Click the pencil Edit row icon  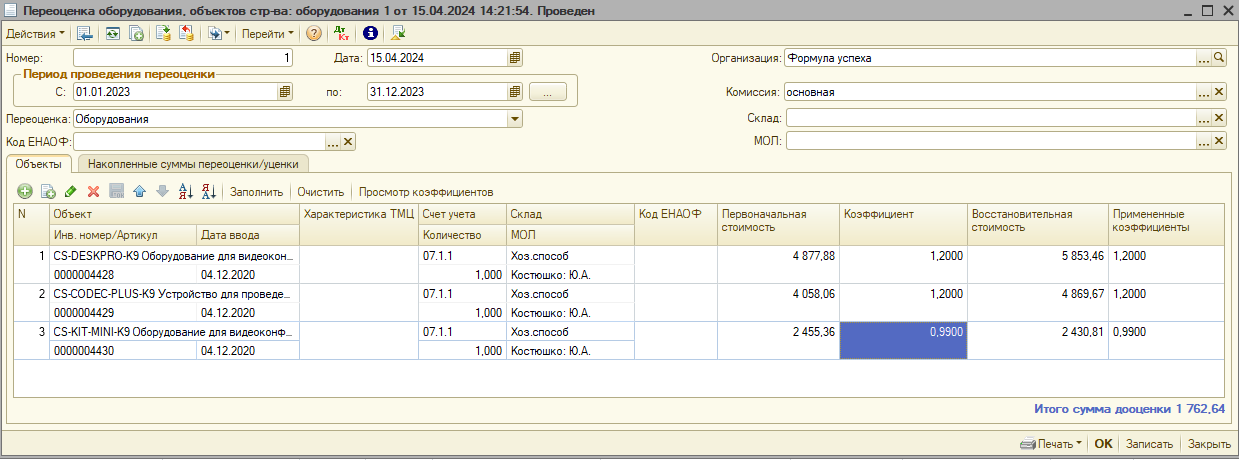[70, 191]
